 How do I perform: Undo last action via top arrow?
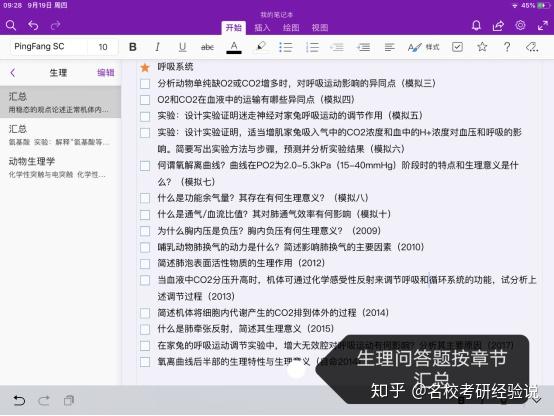pos(33,25)
